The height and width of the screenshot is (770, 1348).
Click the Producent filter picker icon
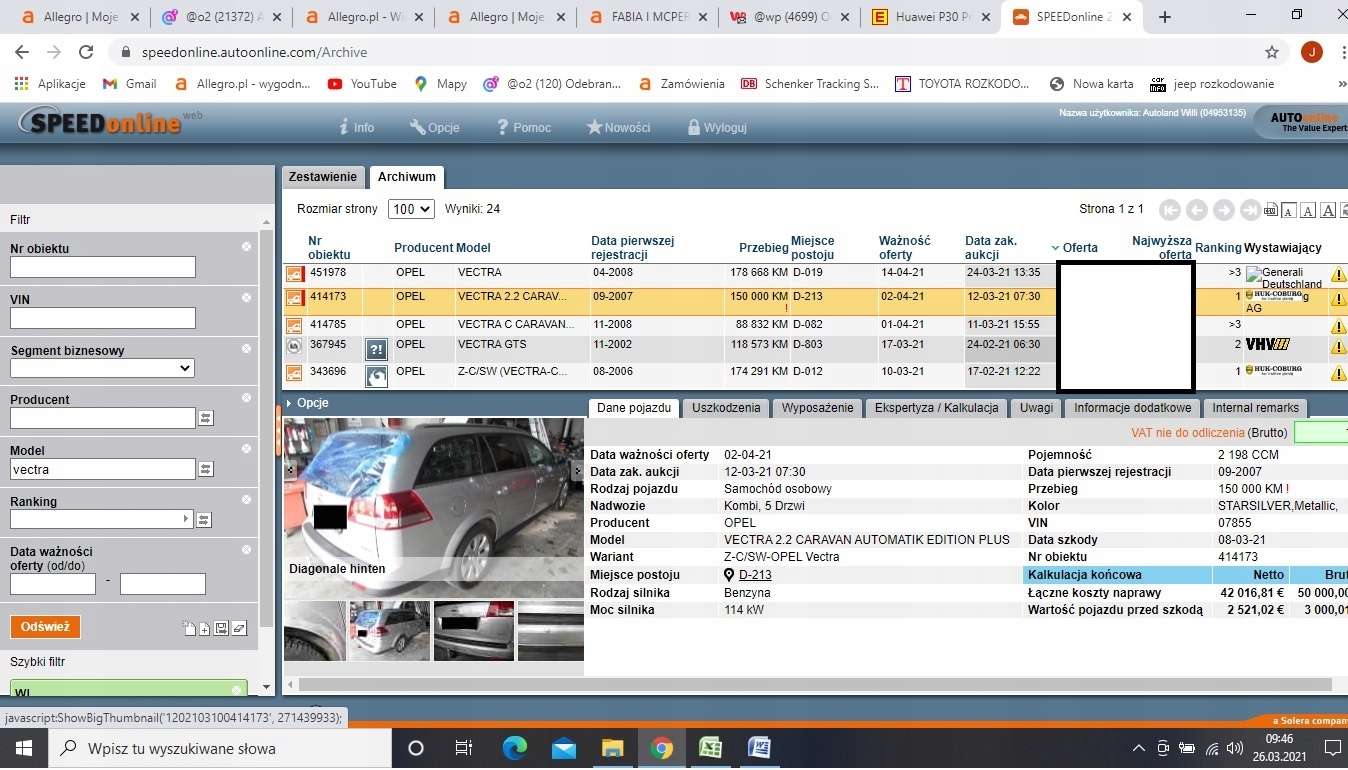206,419
